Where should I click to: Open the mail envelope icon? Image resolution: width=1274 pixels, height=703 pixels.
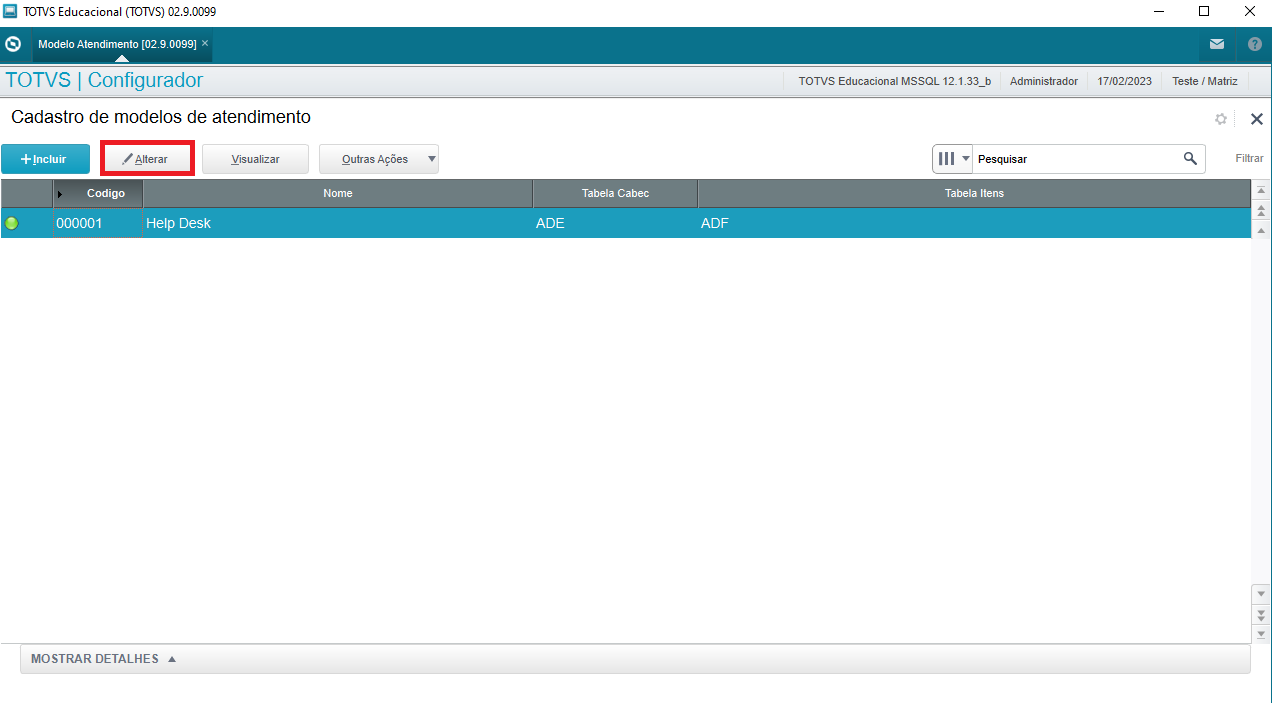pos(1217,44)
